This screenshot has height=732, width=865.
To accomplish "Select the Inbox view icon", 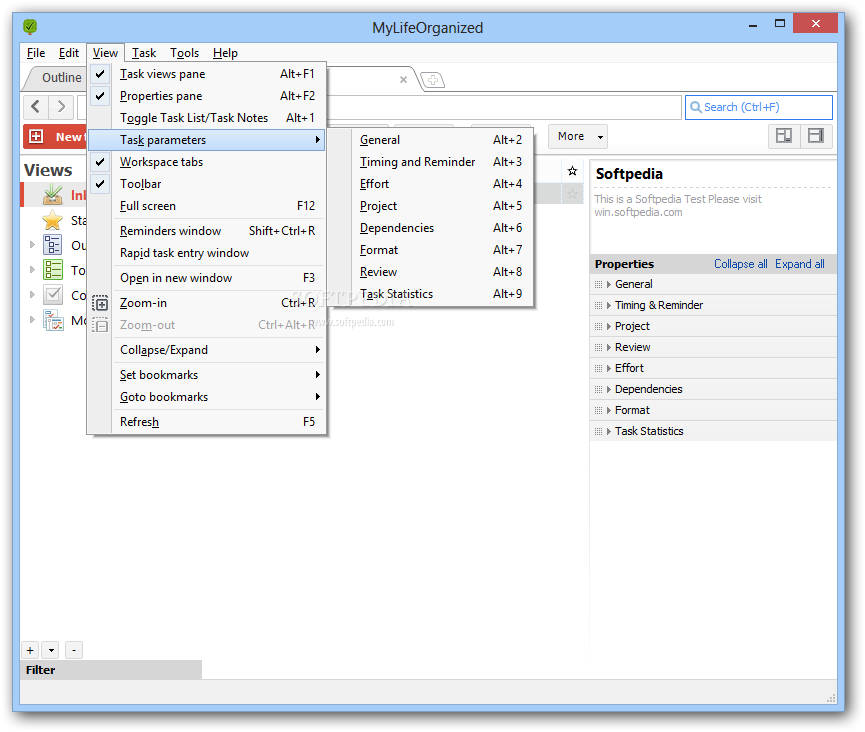I will 53,195.
